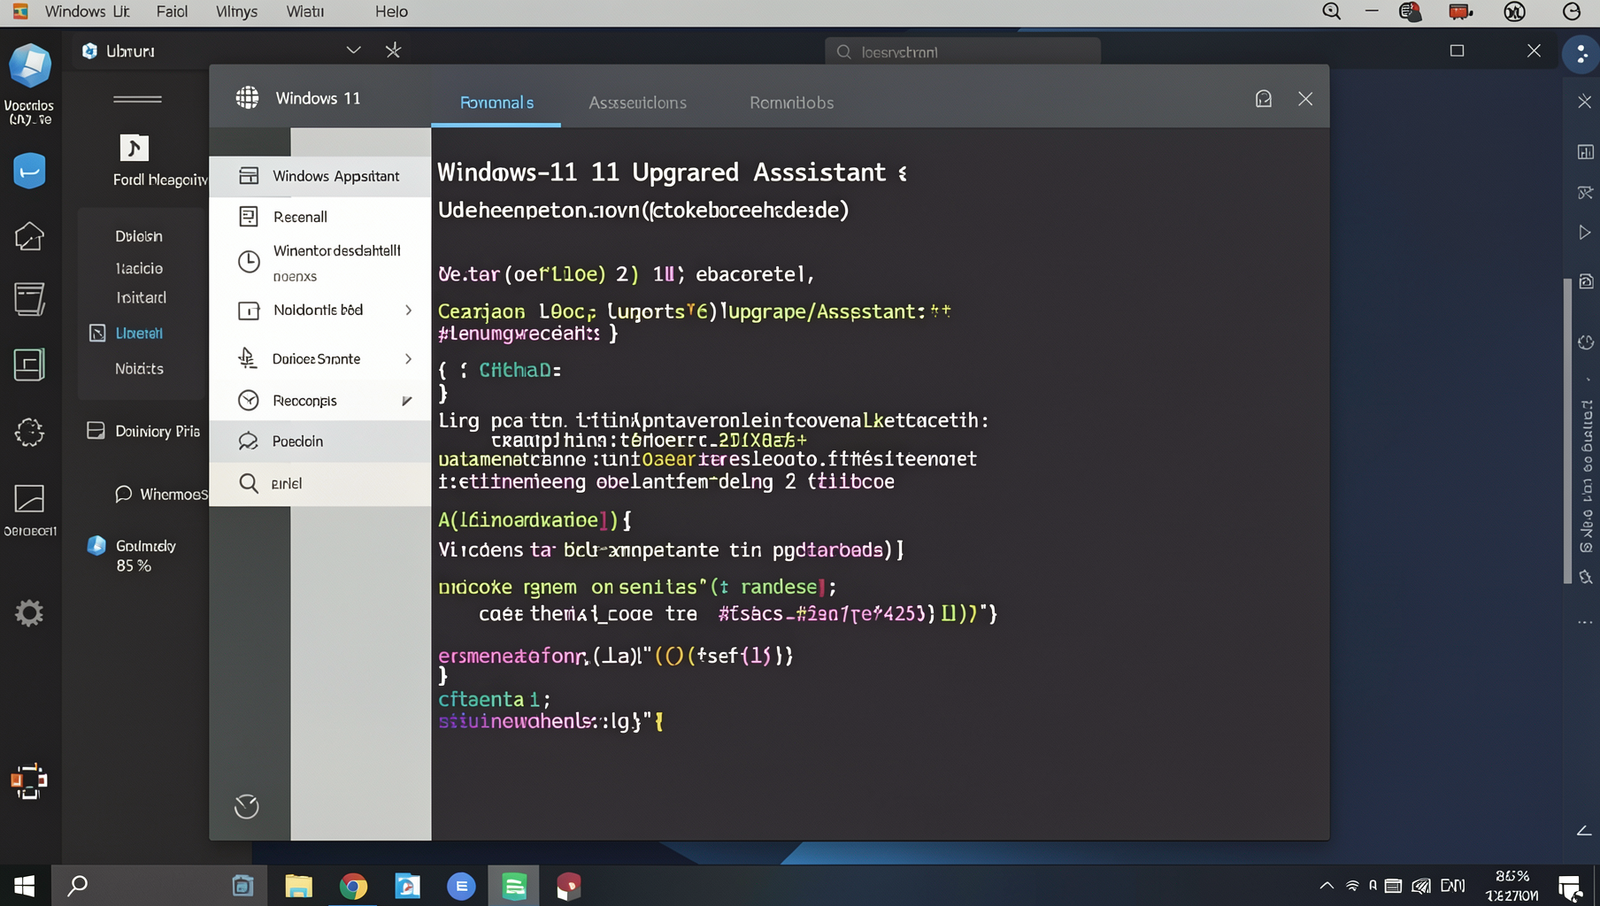The width and height of the screenshot is (1600, 906).
Task: Click the play icon in right sidebar
Action: pos(1585,232)
